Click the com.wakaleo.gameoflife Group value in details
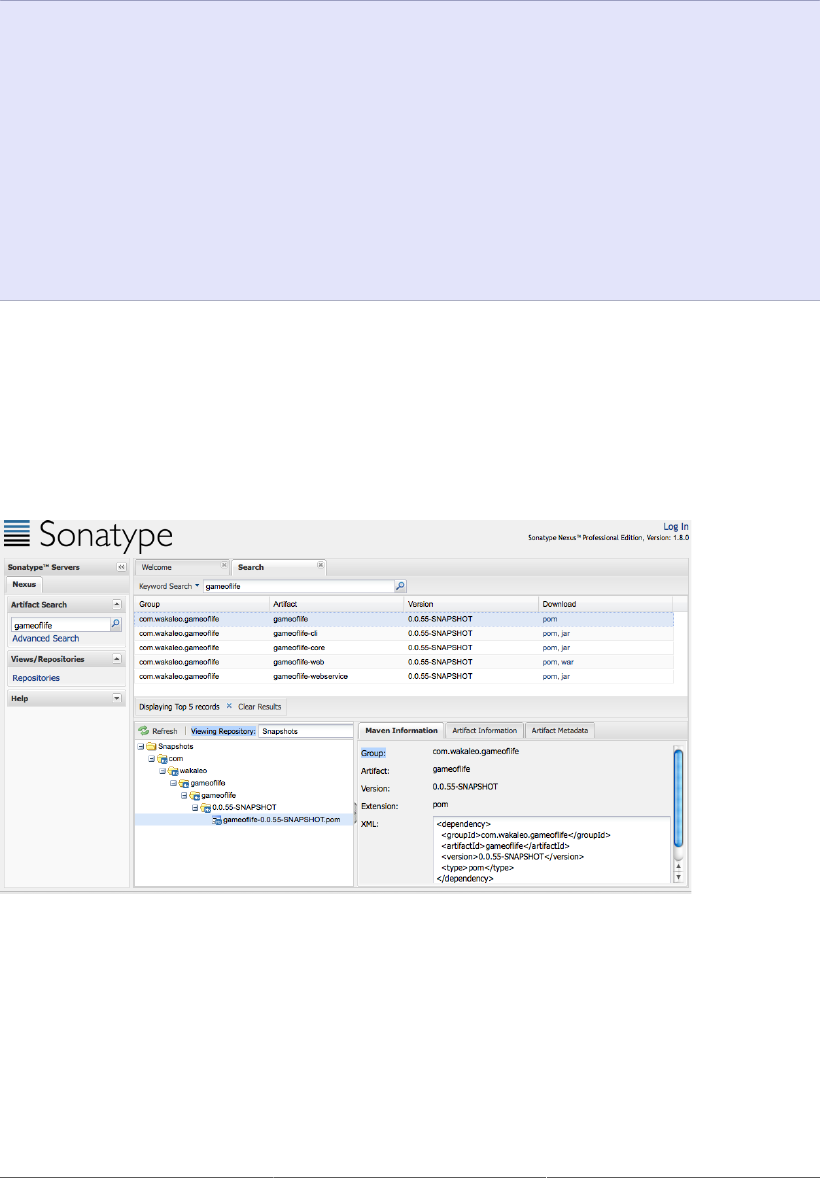820x1178 pixels. (475, 751)
